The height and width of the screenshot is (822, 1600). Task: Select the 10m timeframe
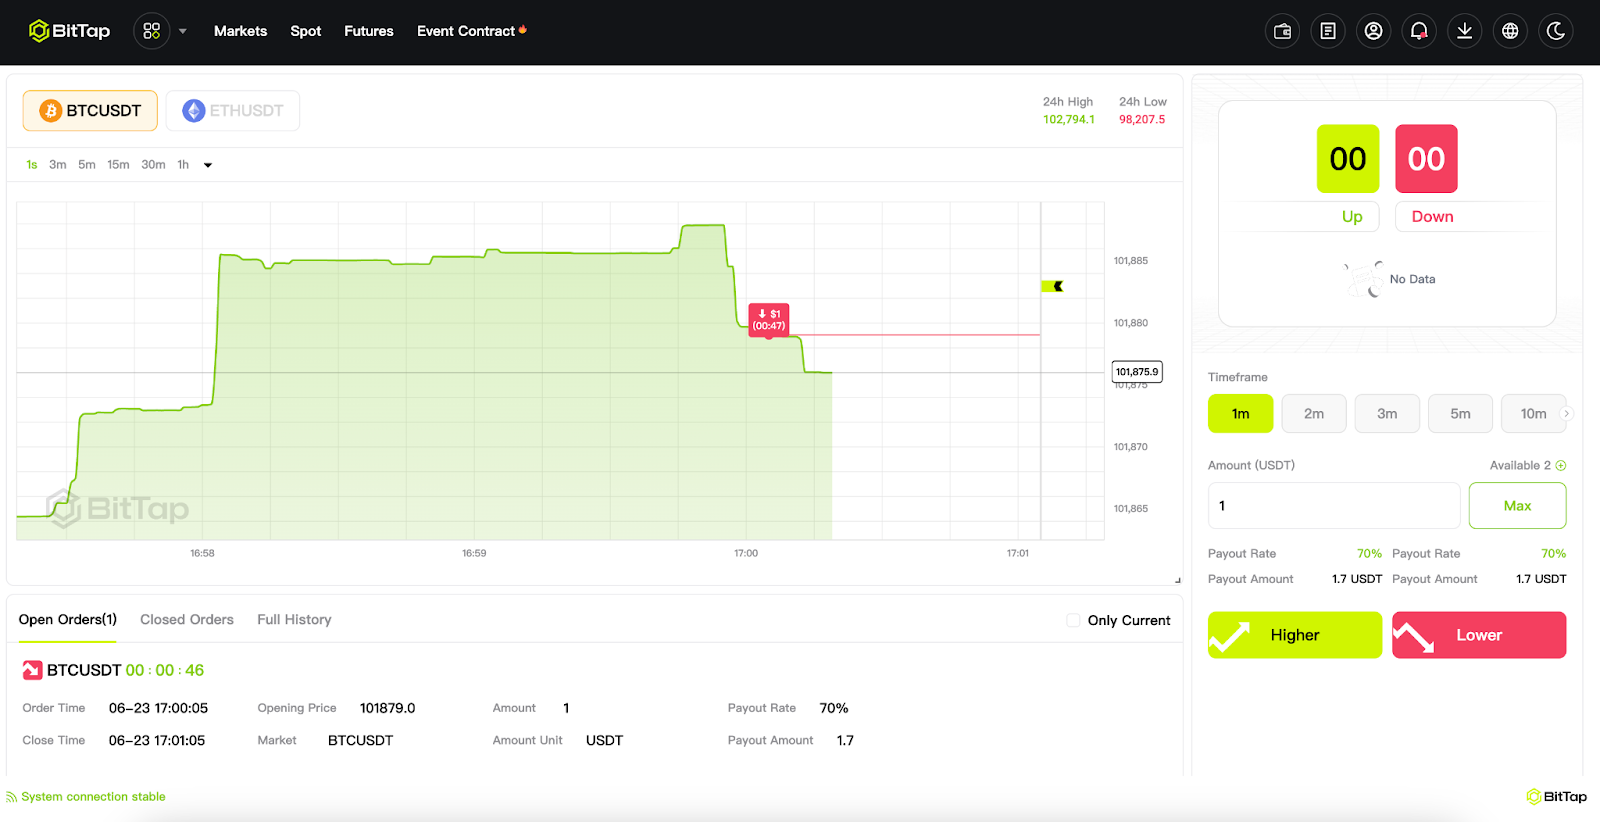1533,414
